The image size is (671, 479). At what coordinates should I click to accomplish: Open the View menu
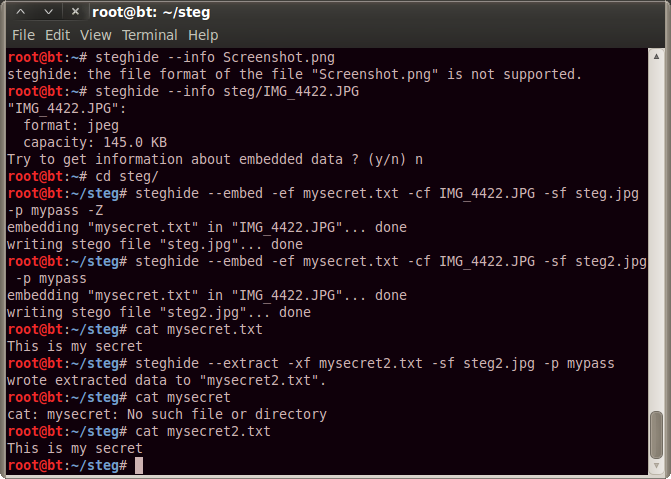pos(96,35)
